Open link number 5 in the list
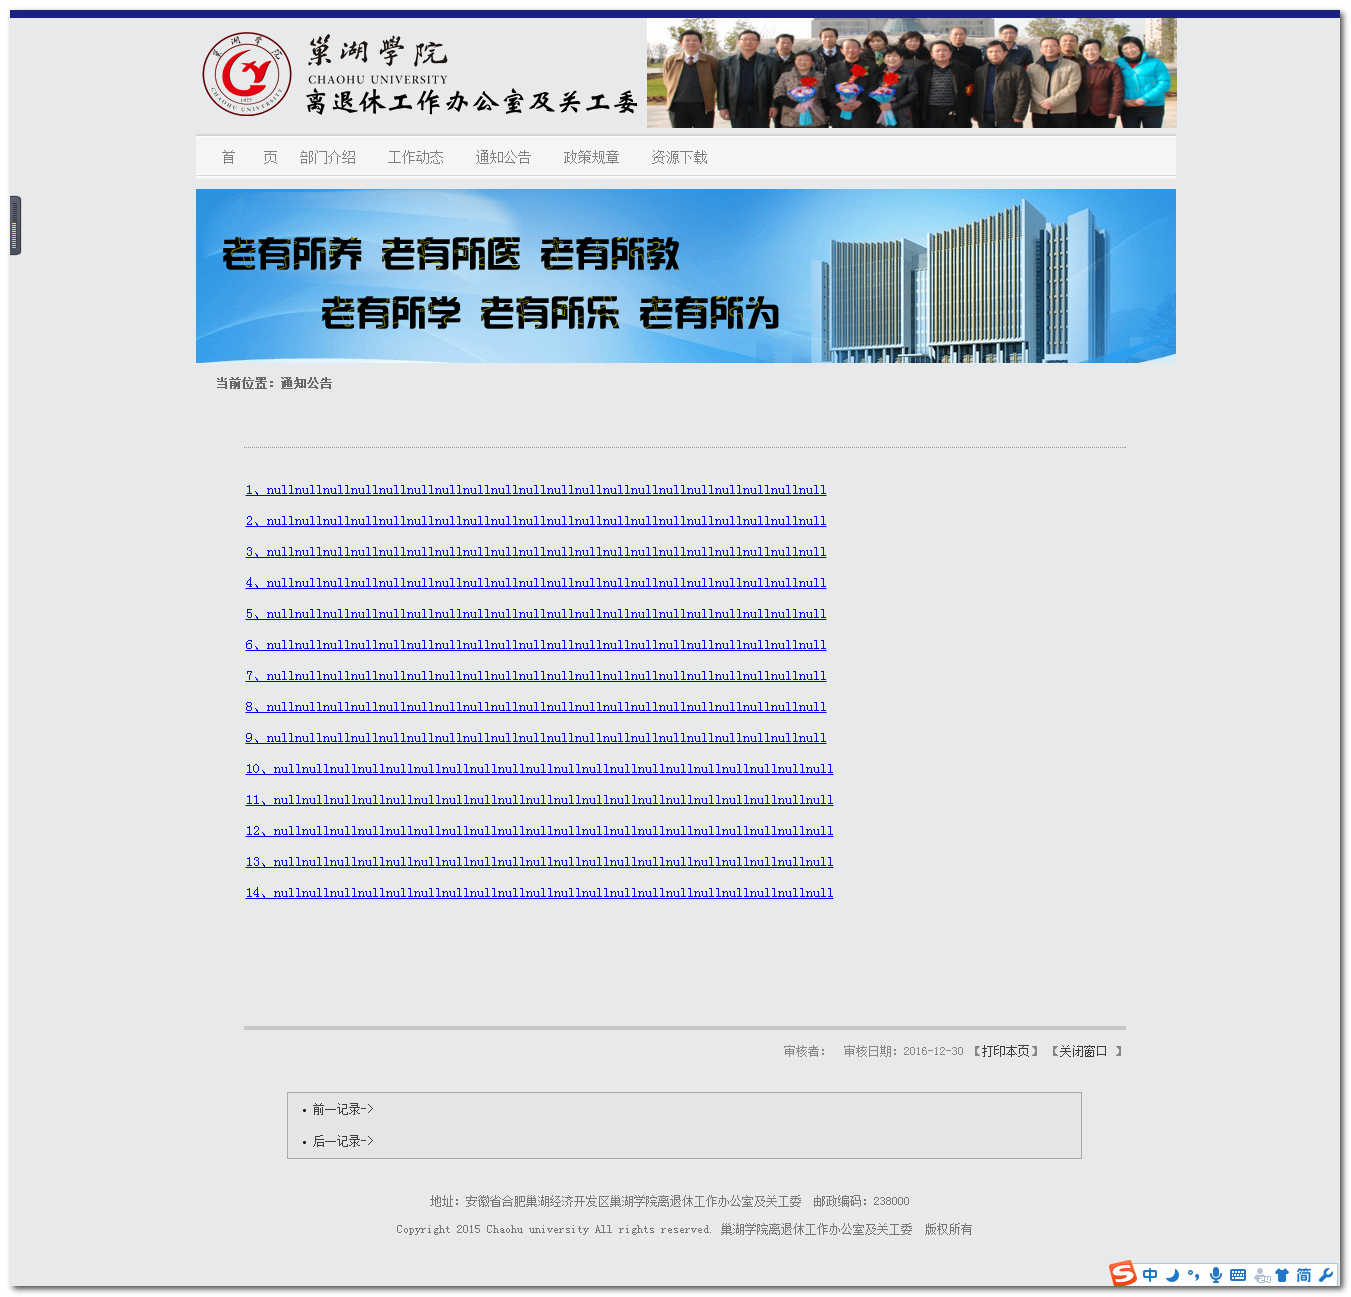Viewport: 1351px width, 1297px height. click(536, 614)
